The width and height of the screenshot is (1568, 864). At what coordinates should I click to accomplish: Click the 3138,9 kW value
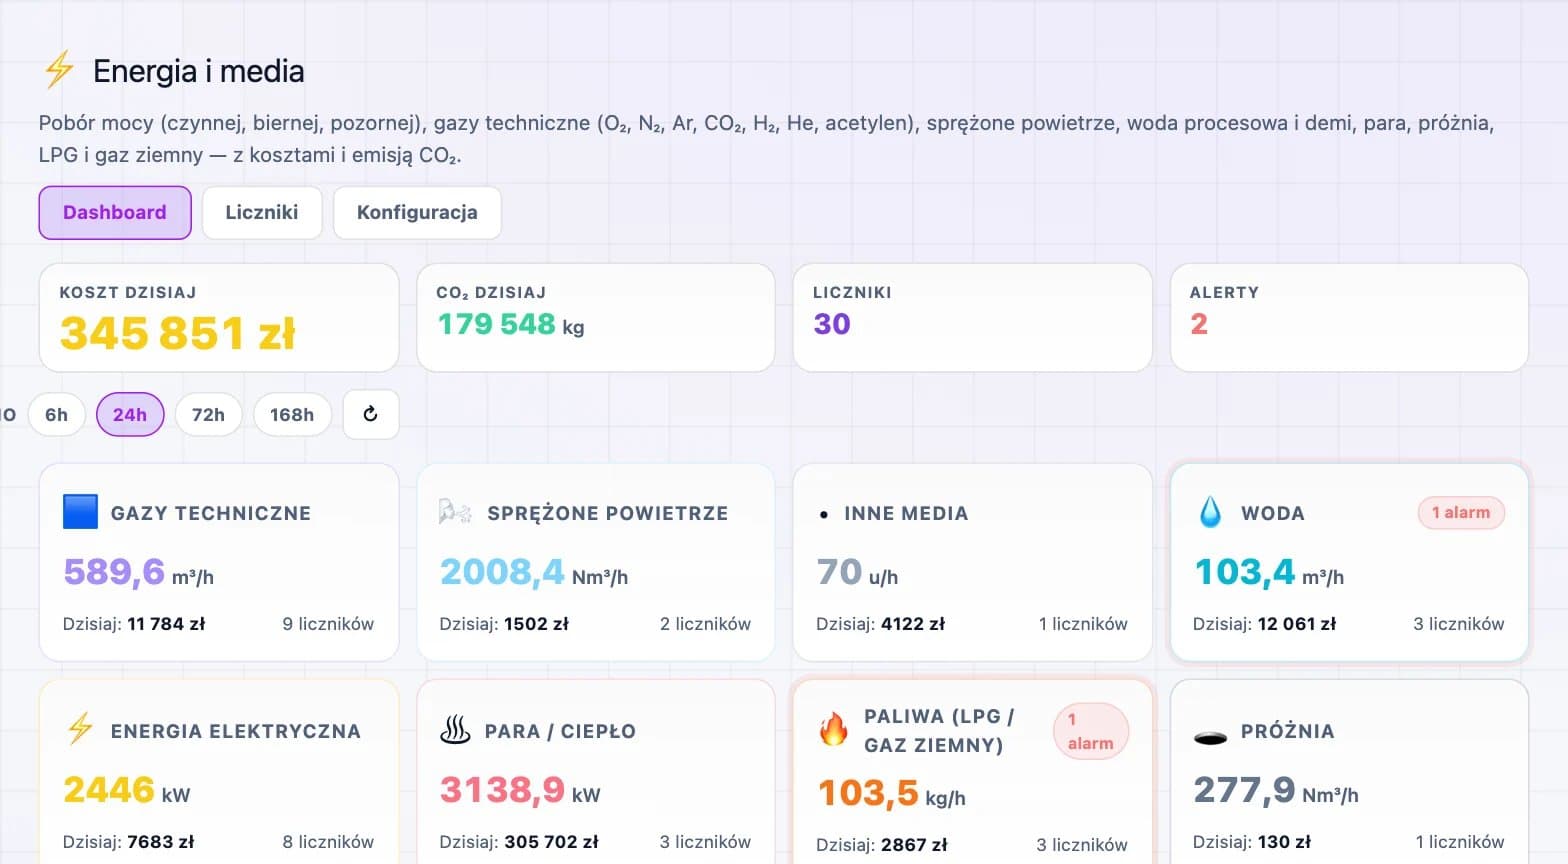520,791
